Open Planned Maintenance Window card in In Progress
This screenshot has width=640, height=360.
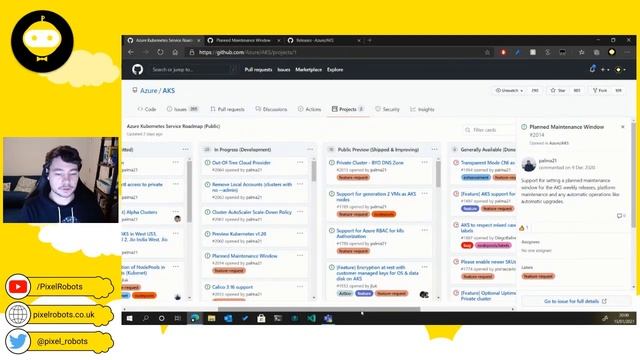point(244,256)
